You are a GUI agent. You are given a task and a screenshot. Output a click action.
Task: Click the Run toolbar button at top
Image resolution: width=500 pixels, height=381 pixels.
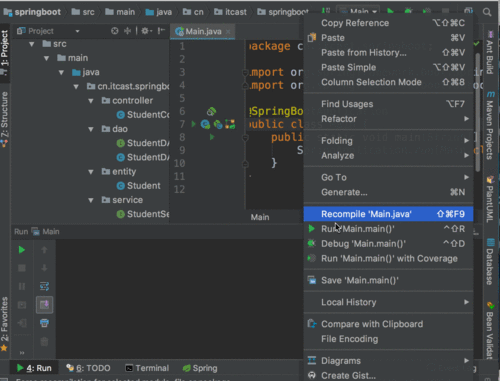(x=390, y=11)
